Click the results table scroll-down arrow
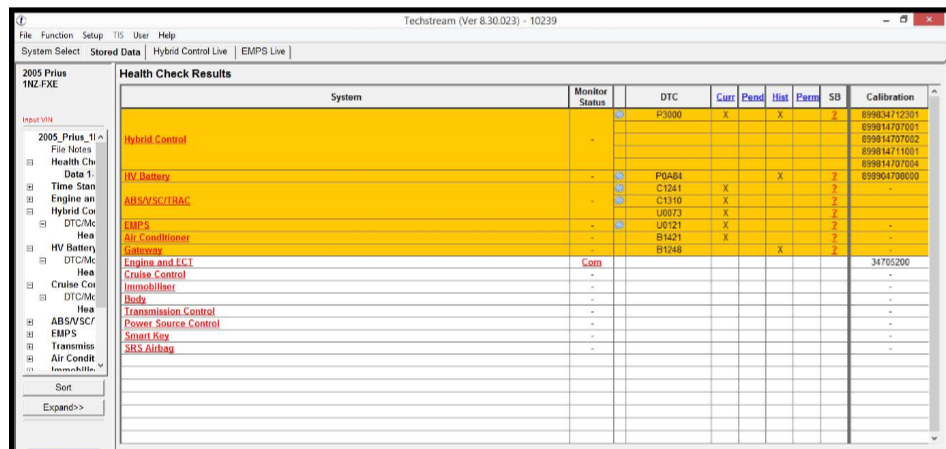 (935, 439)
